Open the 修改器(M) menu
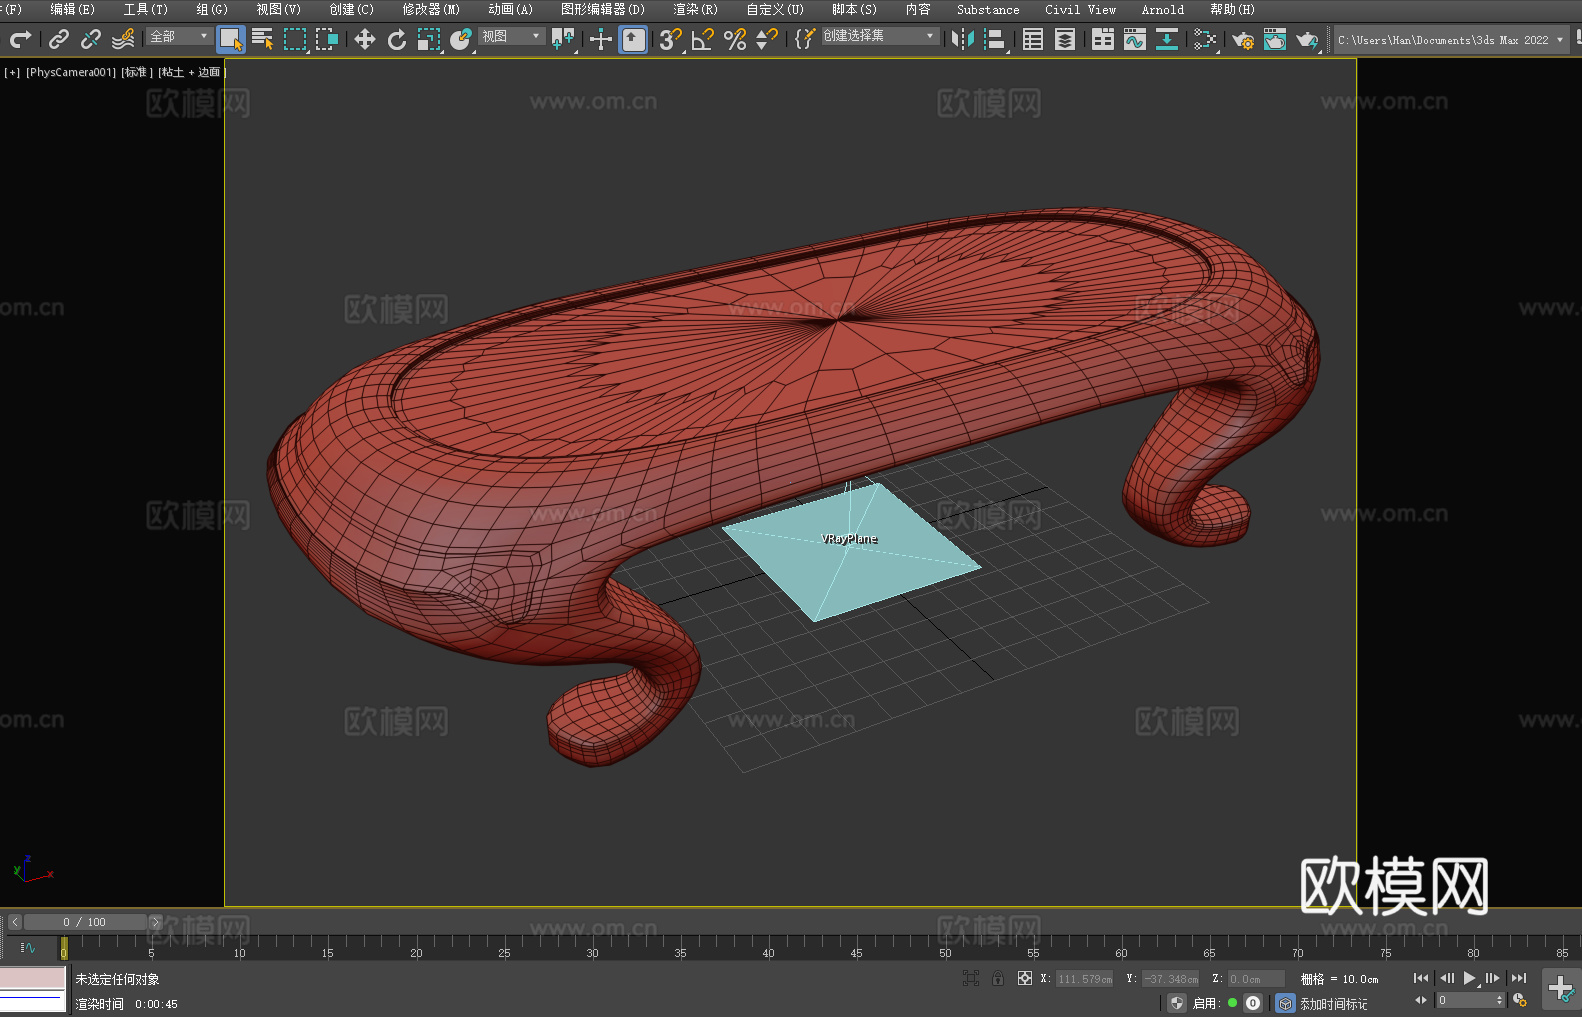Viewport: 1582px width, 1017px height. [x=431, y=9]
